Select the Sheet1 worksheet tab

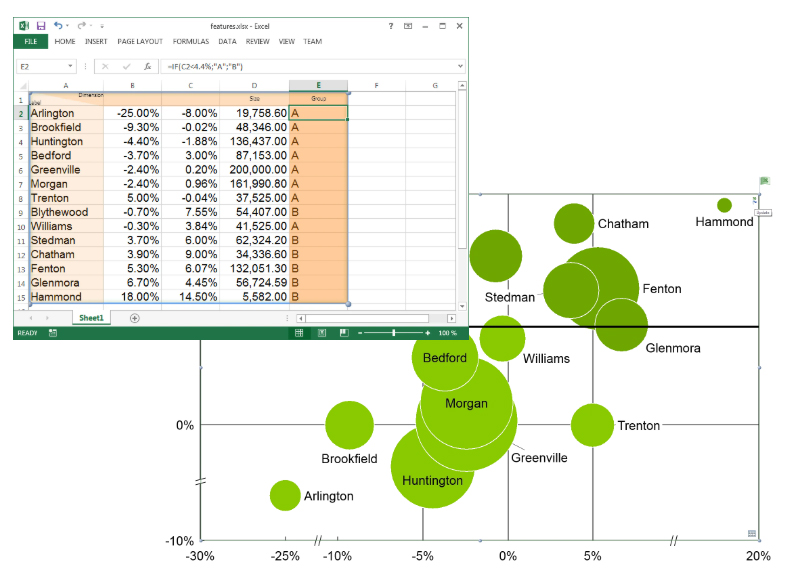(x=91, y=318)
